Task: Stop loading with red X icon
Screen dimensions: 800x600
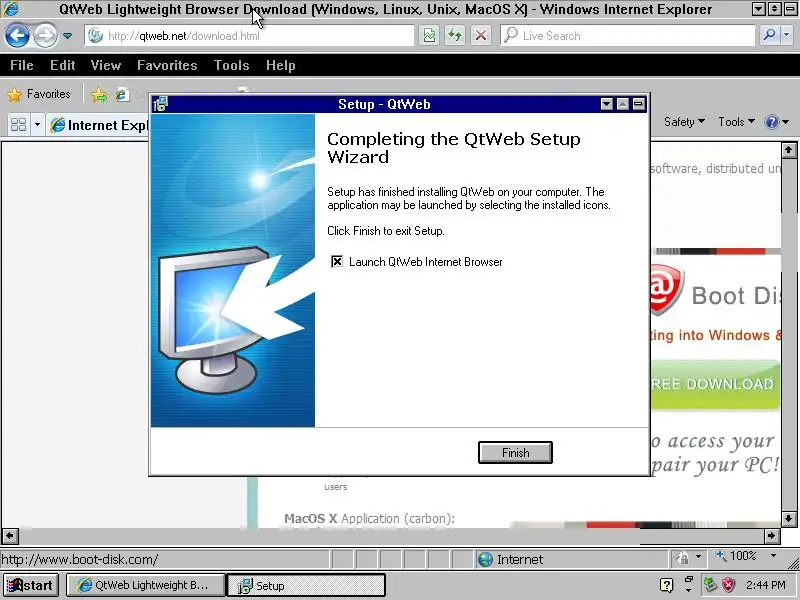Action: point(481,36)
